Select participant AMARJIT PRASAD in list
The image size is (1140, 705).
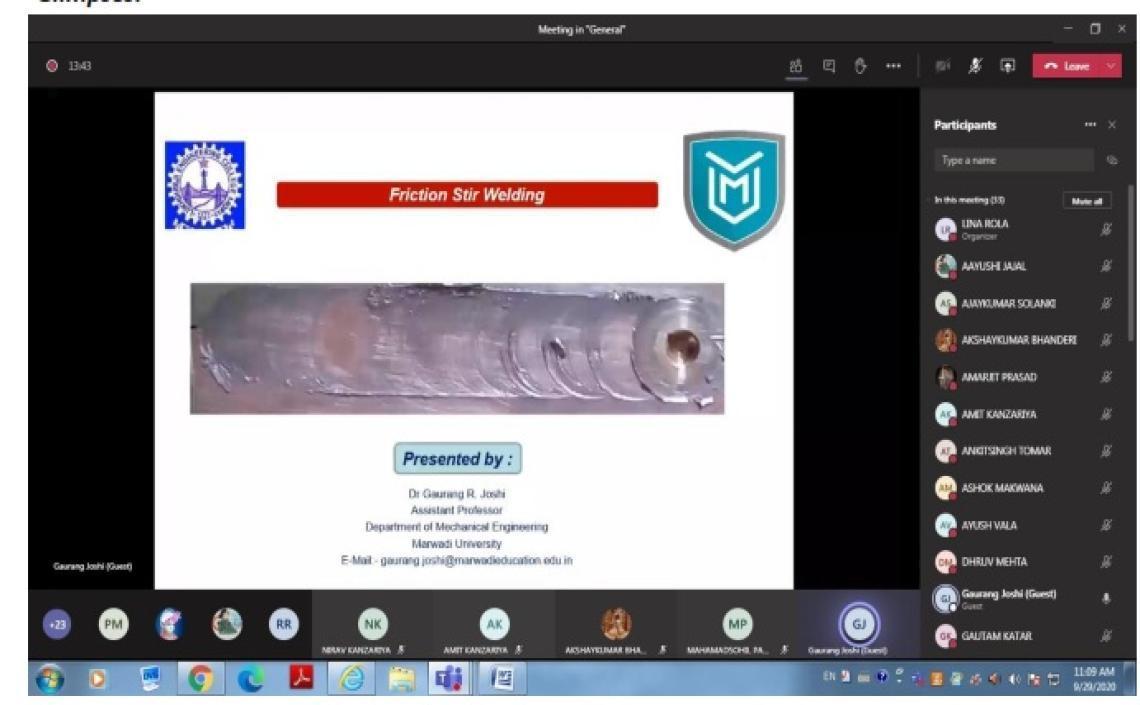(x=1025, y=377)
